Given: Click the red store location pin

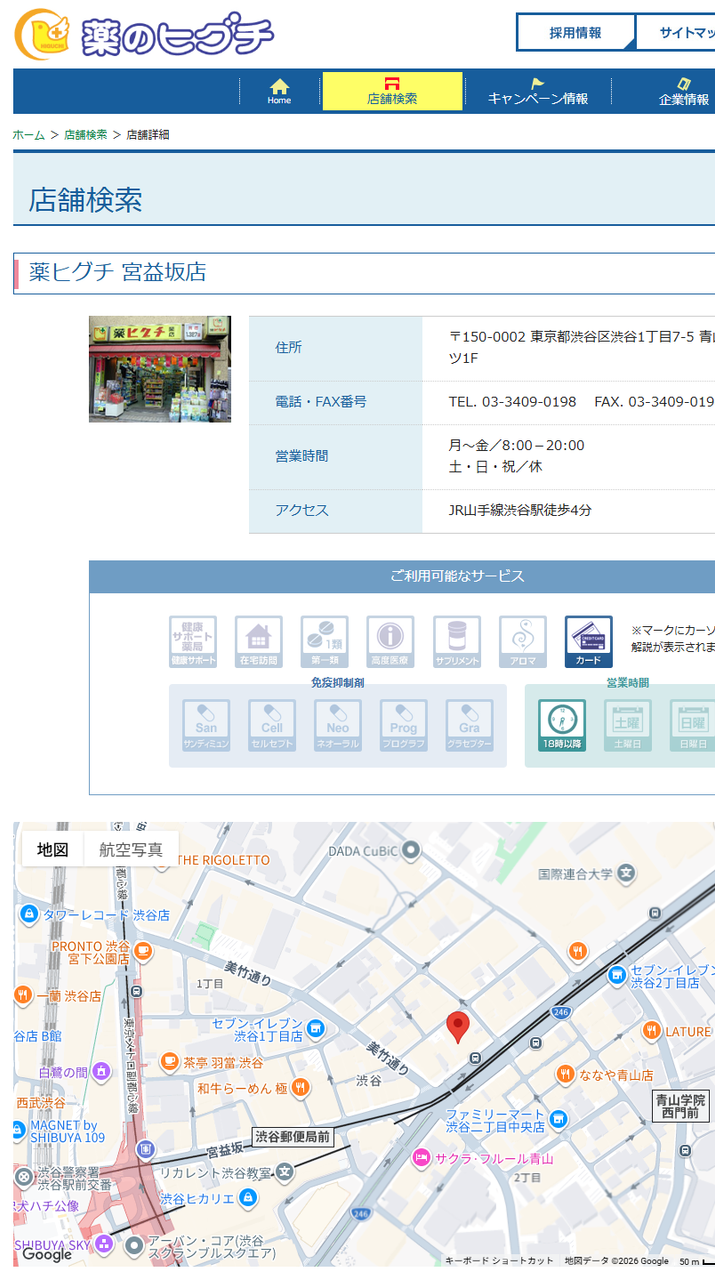Looking at the screenshot, I should pos(458,1027).
